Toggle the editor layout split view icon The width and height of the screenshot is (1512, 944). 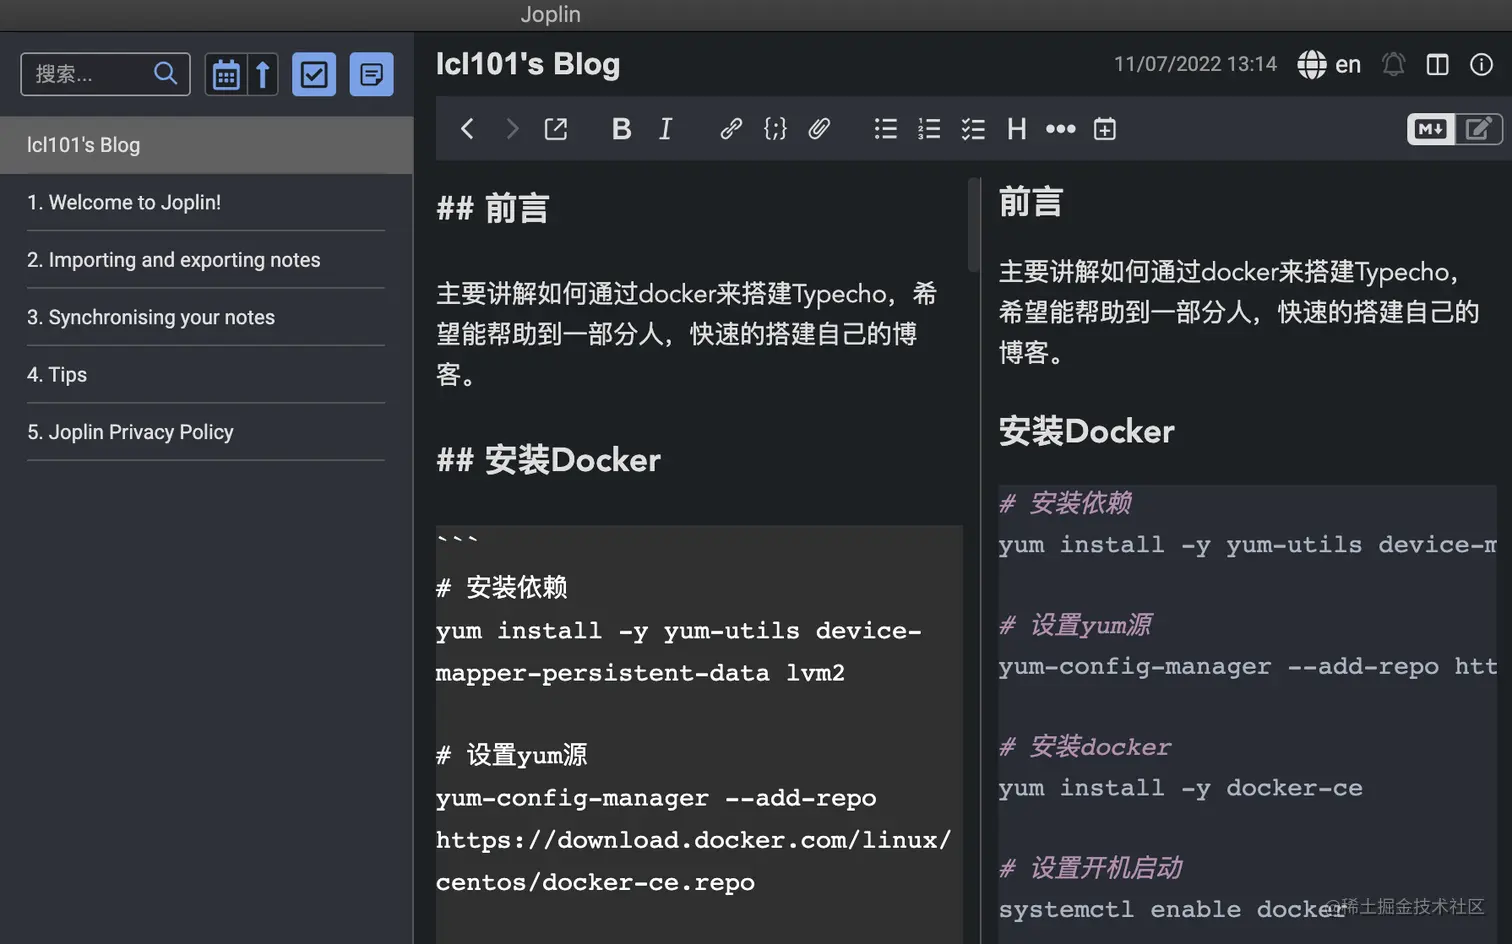(1437, 64)
